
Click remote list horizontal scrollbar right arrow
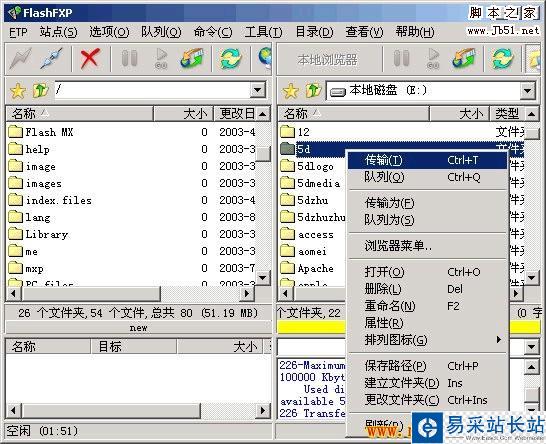tap(247, 294)
